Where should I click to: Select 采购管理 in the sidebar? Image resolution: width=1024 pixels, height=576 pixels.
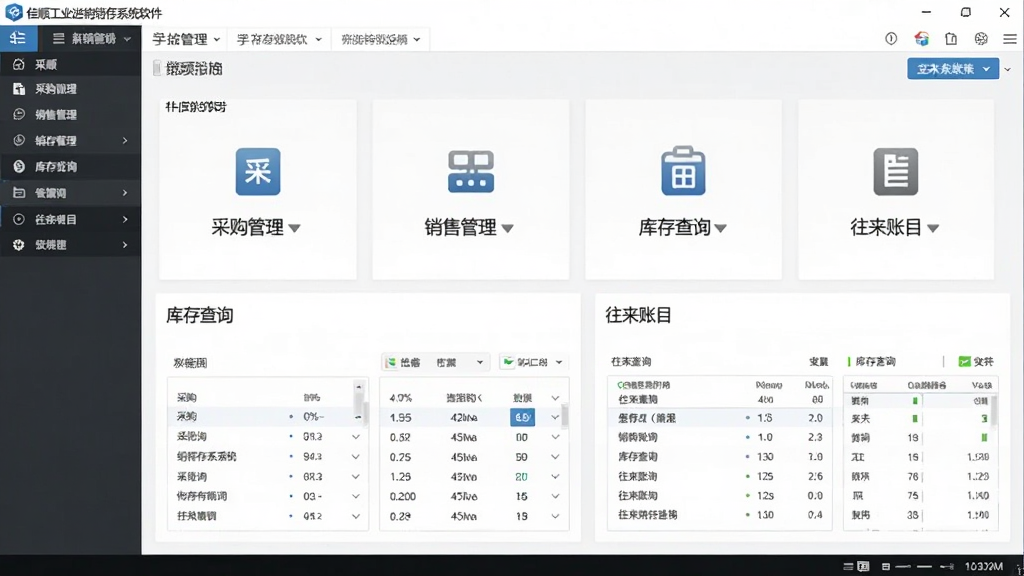[x=71, y=89]
